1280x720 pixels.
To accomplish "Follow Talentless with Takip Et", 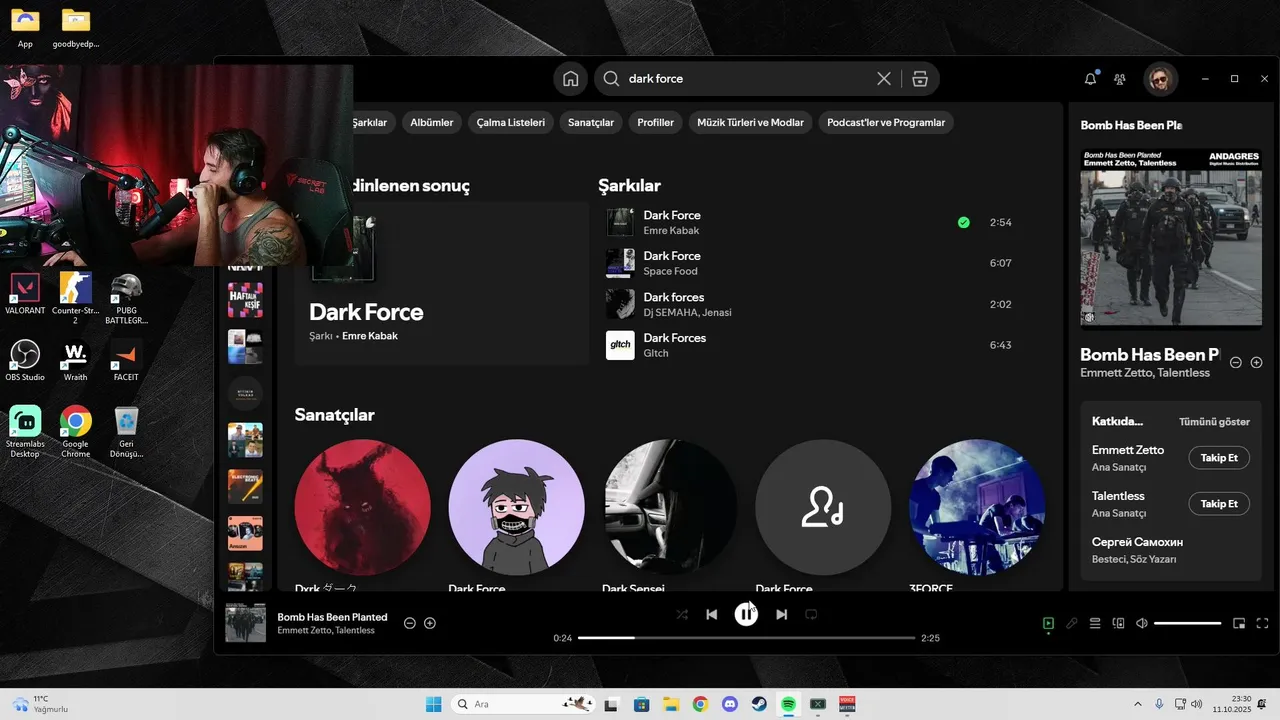I will (x=1219, y=504).
